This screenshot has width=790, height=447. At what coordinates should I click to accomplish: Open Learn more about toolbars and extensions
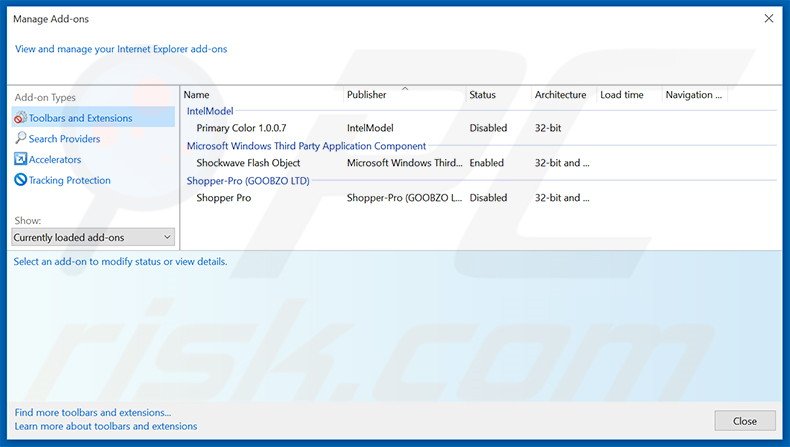(x=106, y=426)
